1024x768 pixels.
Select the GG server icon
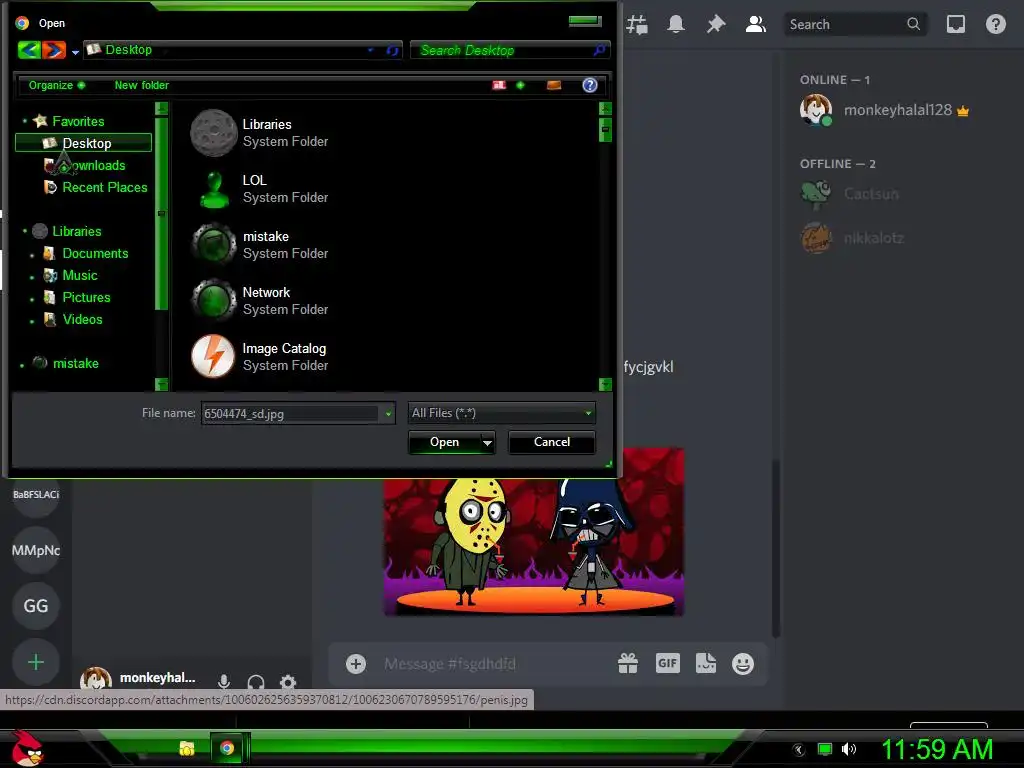click(x=36, y=606)
